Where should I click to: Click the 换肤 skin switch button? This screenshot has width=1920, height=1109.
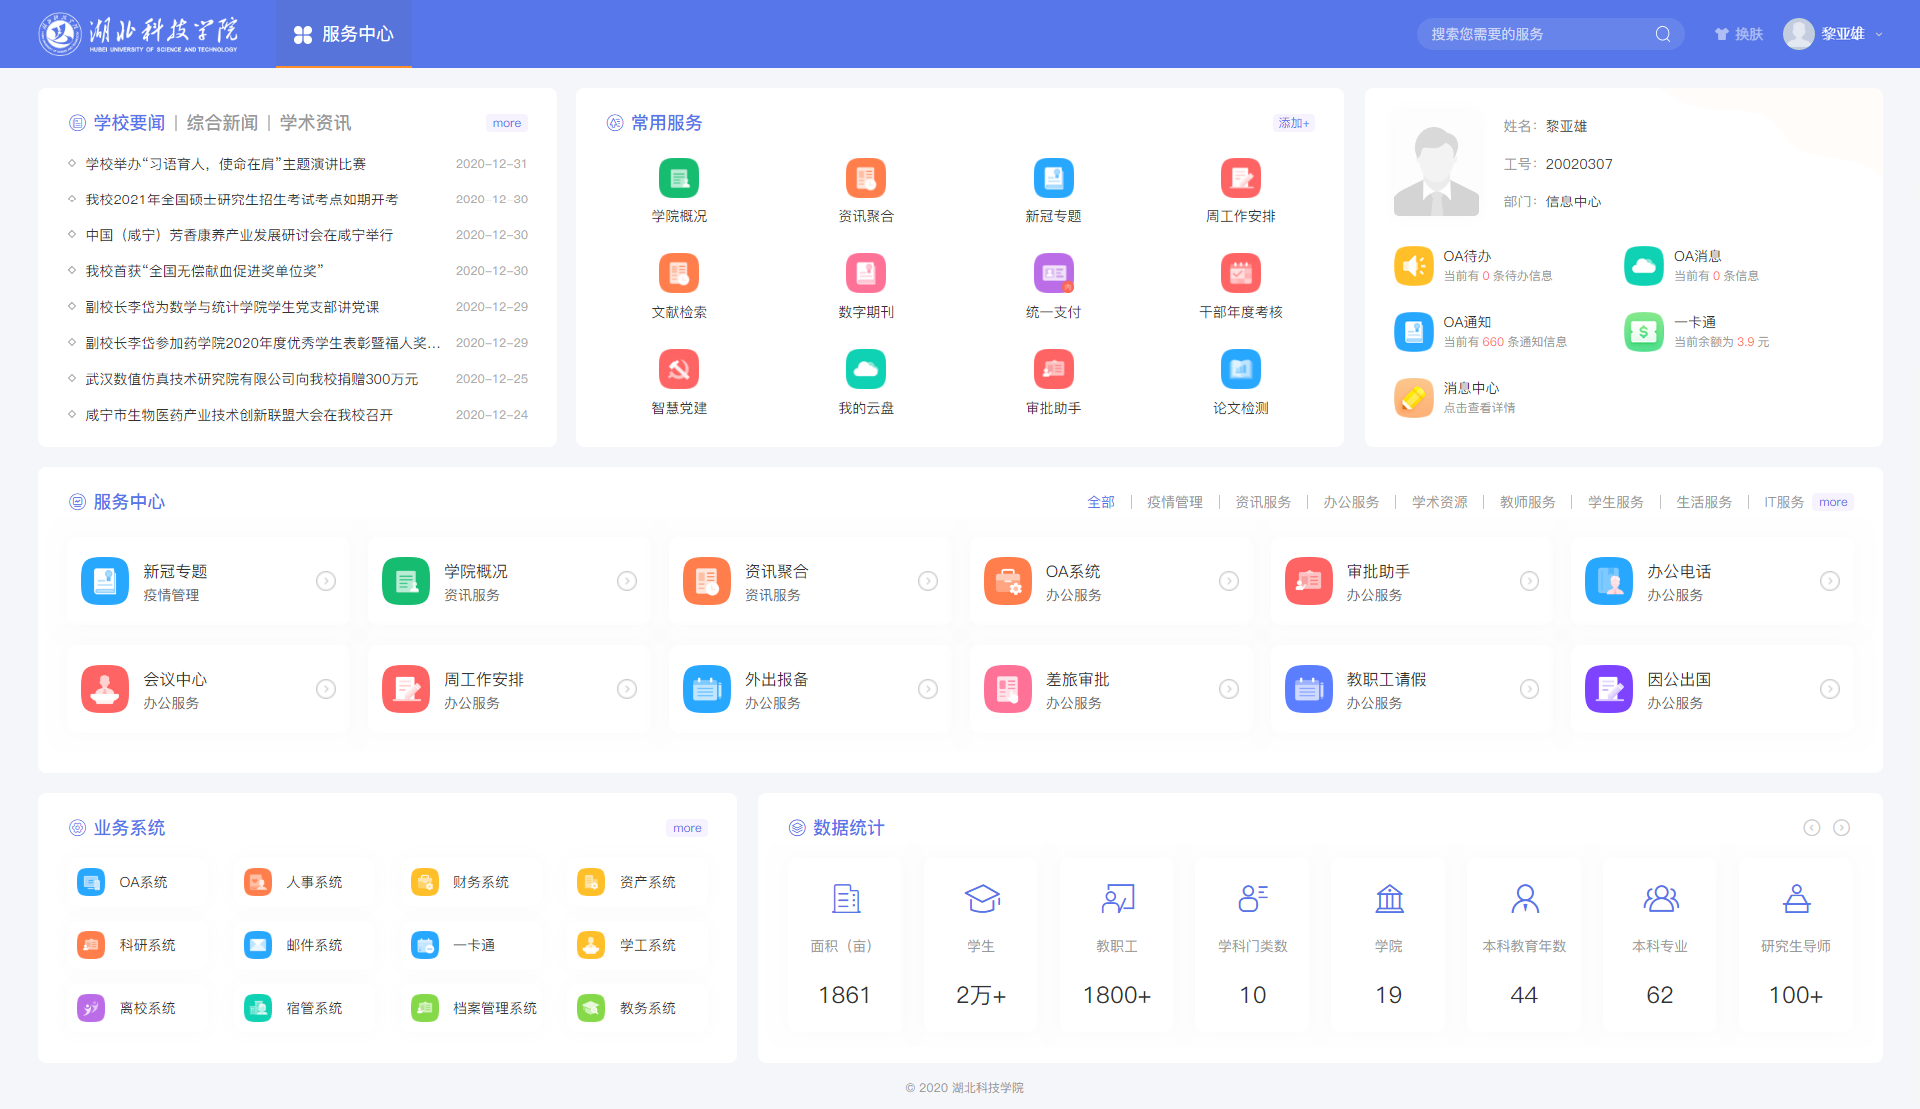tap(1739, 34)
